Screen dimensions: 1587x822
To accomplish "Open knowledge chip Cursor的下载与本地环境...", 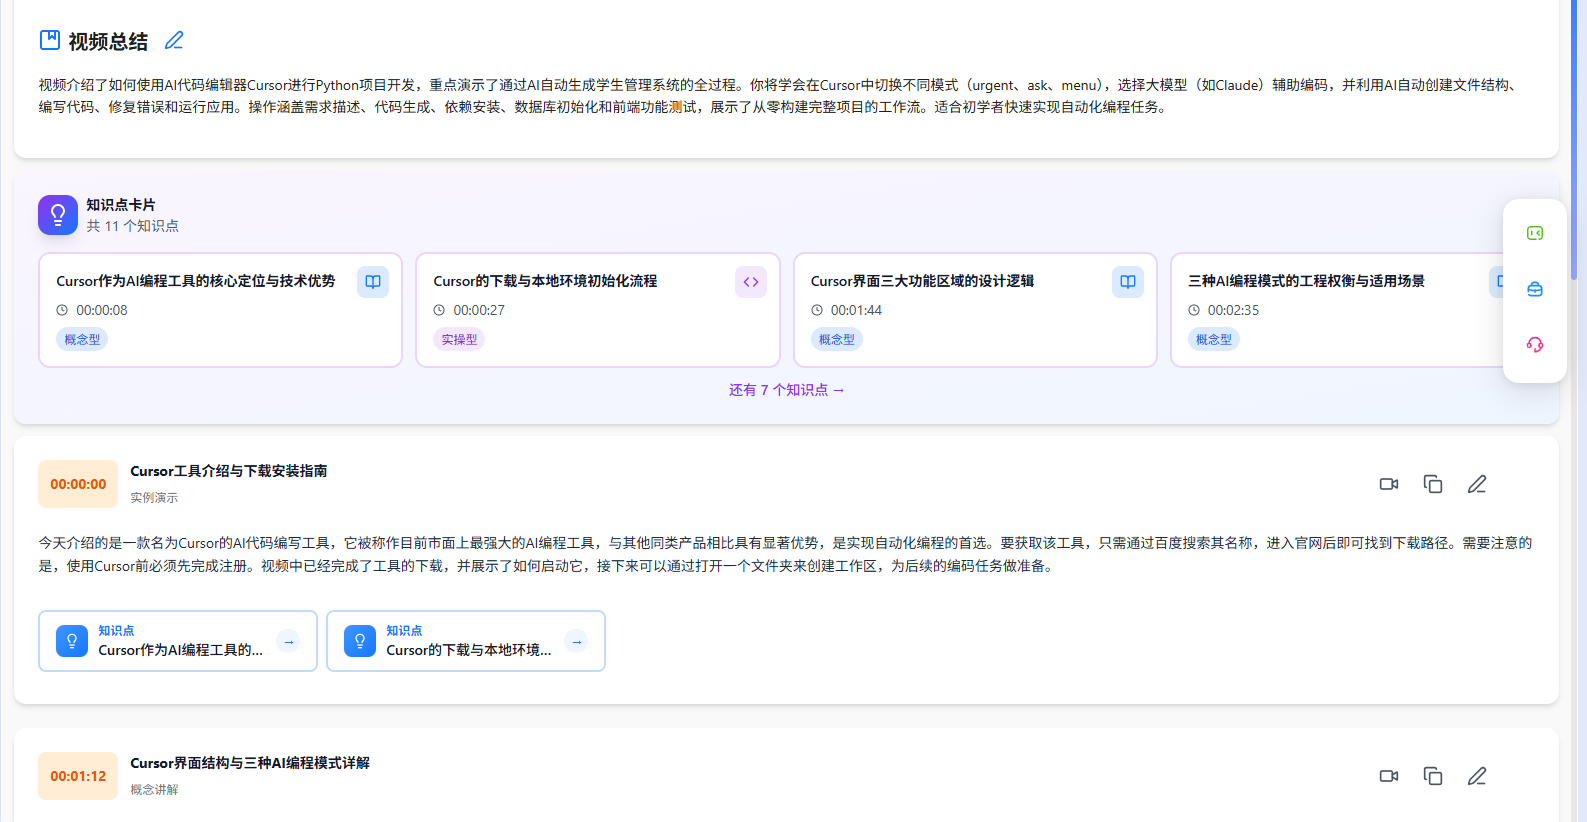I will pyautogui.click(x=466, y=641).
